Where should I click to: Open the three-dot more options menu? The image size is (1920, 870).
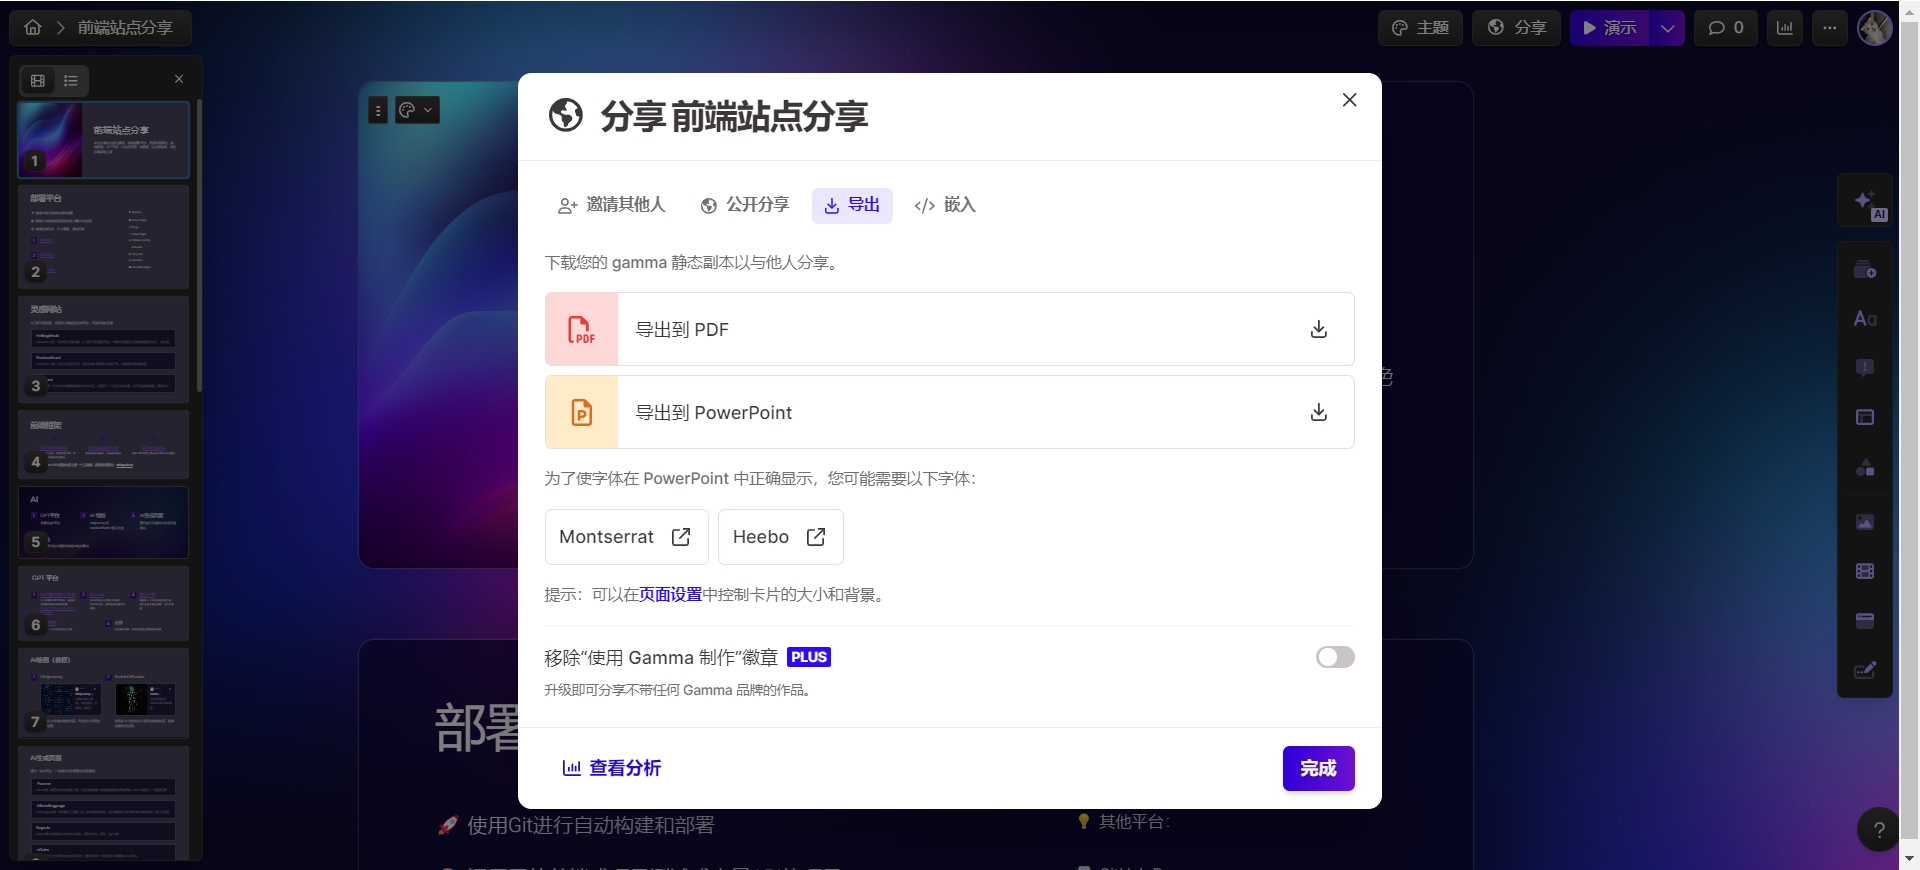point(1830,28)
